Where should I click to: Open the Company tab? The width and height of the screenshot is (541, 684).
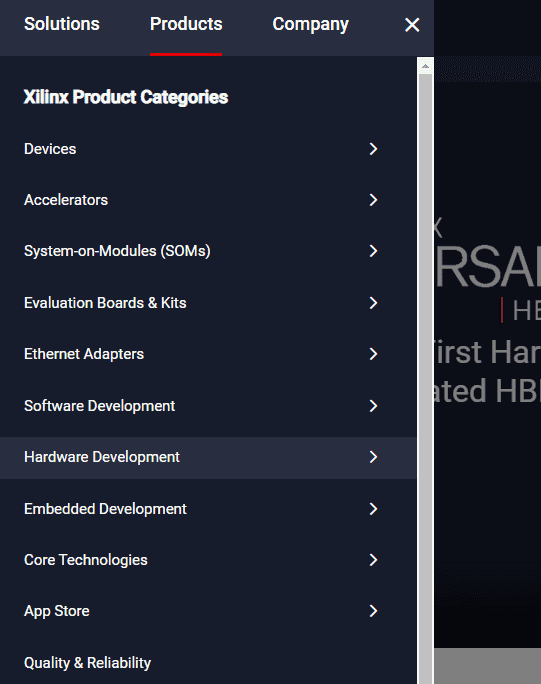pyautogui.click(x=310, y=24)
